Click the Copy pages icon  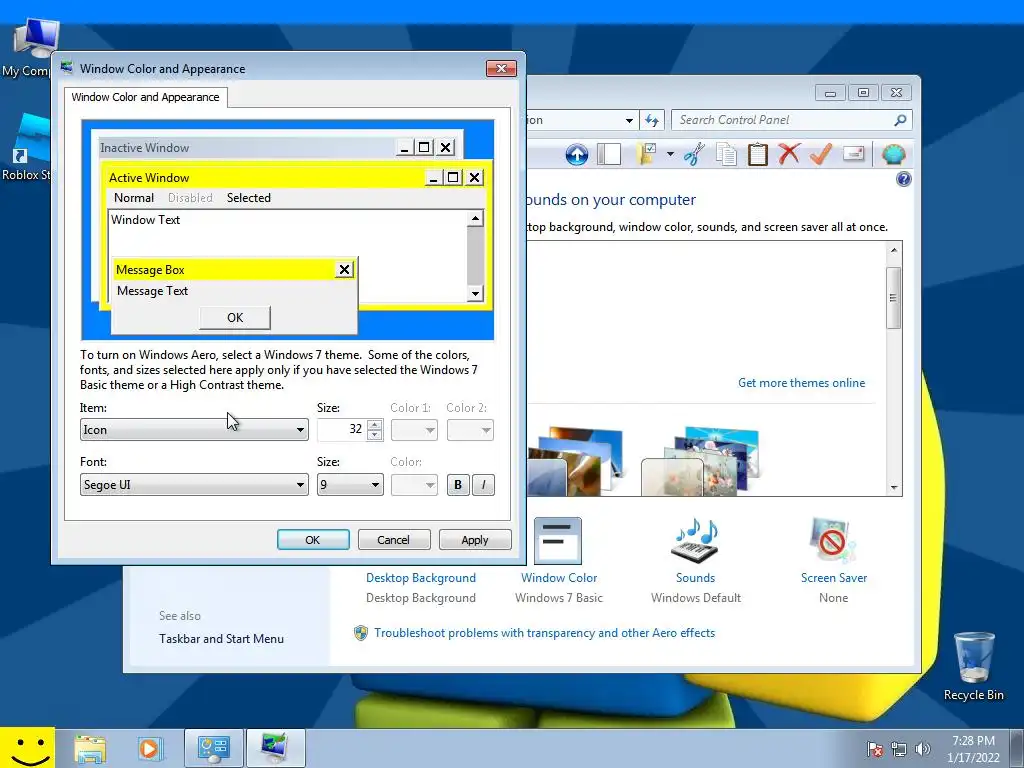[x=726, y=155]
